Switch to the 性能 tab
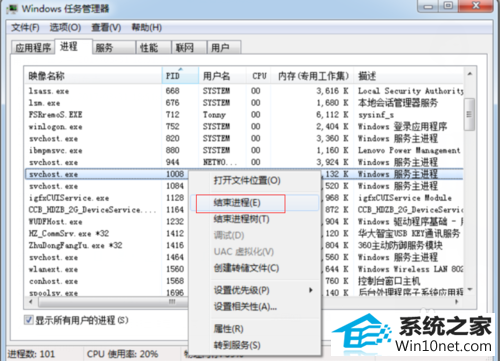Screen dimensions: 500x361 pyautogui.click(x=154, y=48)
